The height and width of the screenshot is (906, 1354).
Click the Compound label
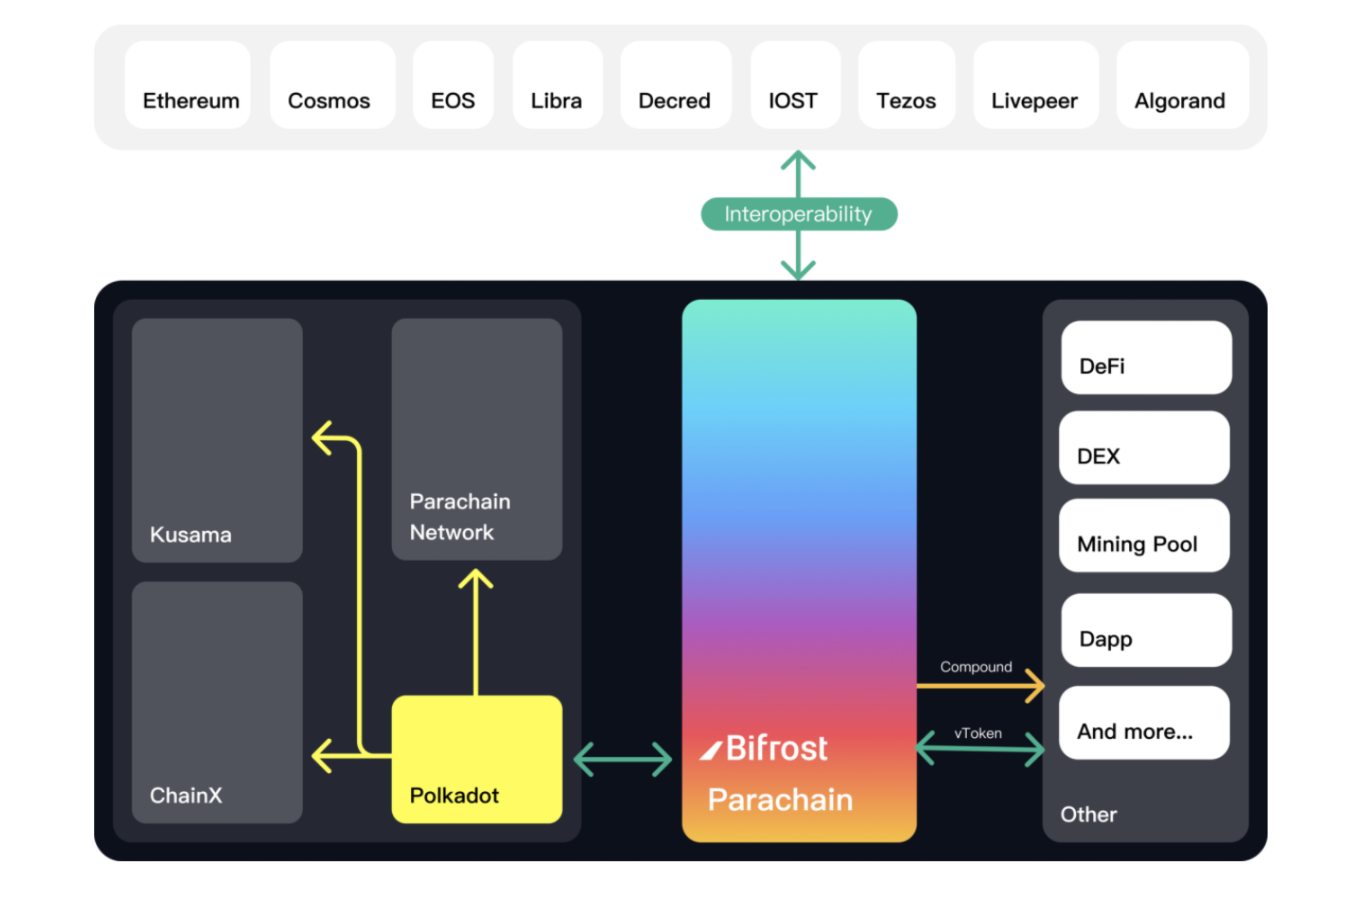tap(976, 667)
